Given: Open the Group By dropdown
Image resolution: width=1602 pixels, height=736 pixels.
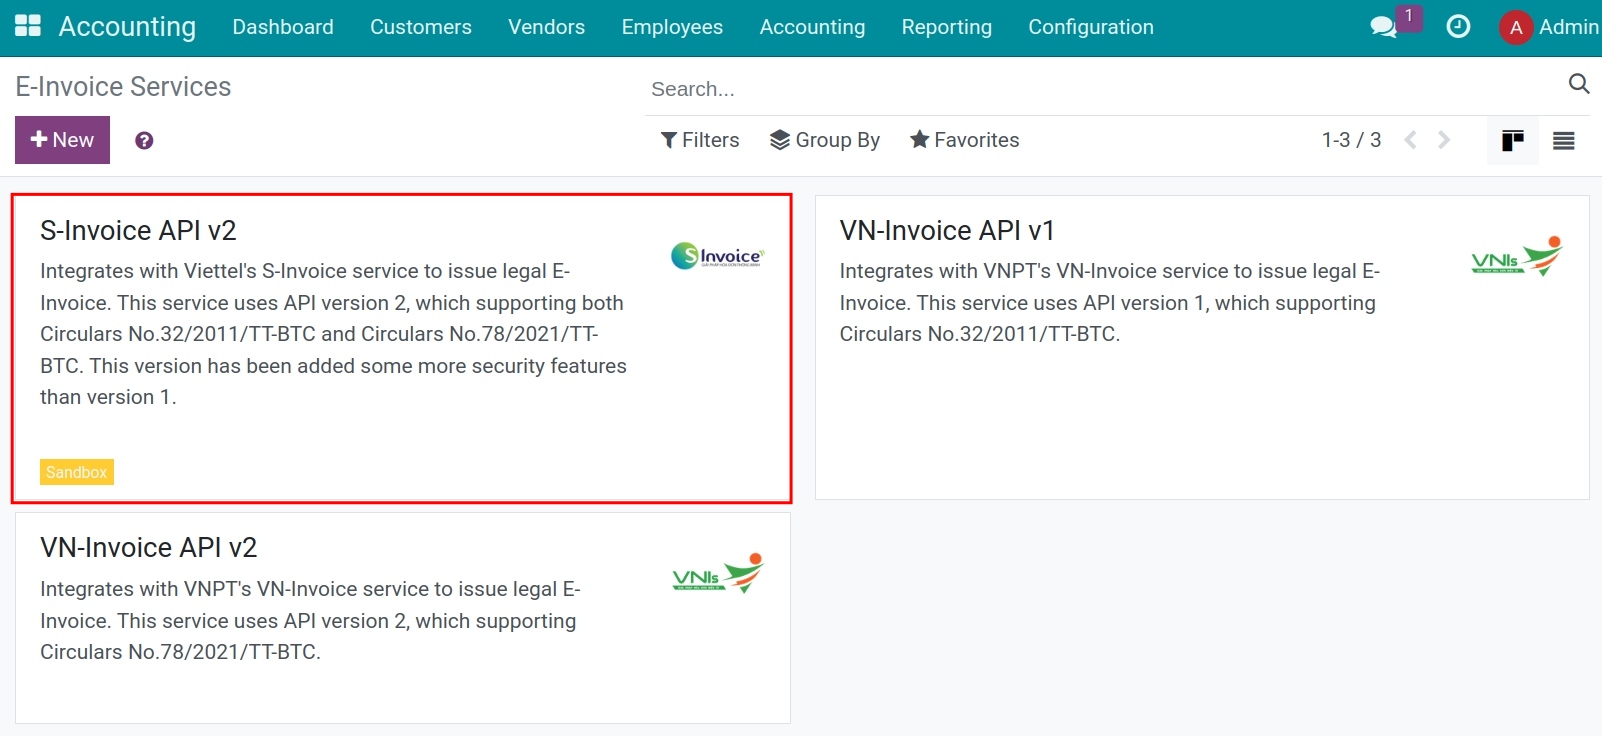Looking at the screenshot, I should [x=825, y=140].
